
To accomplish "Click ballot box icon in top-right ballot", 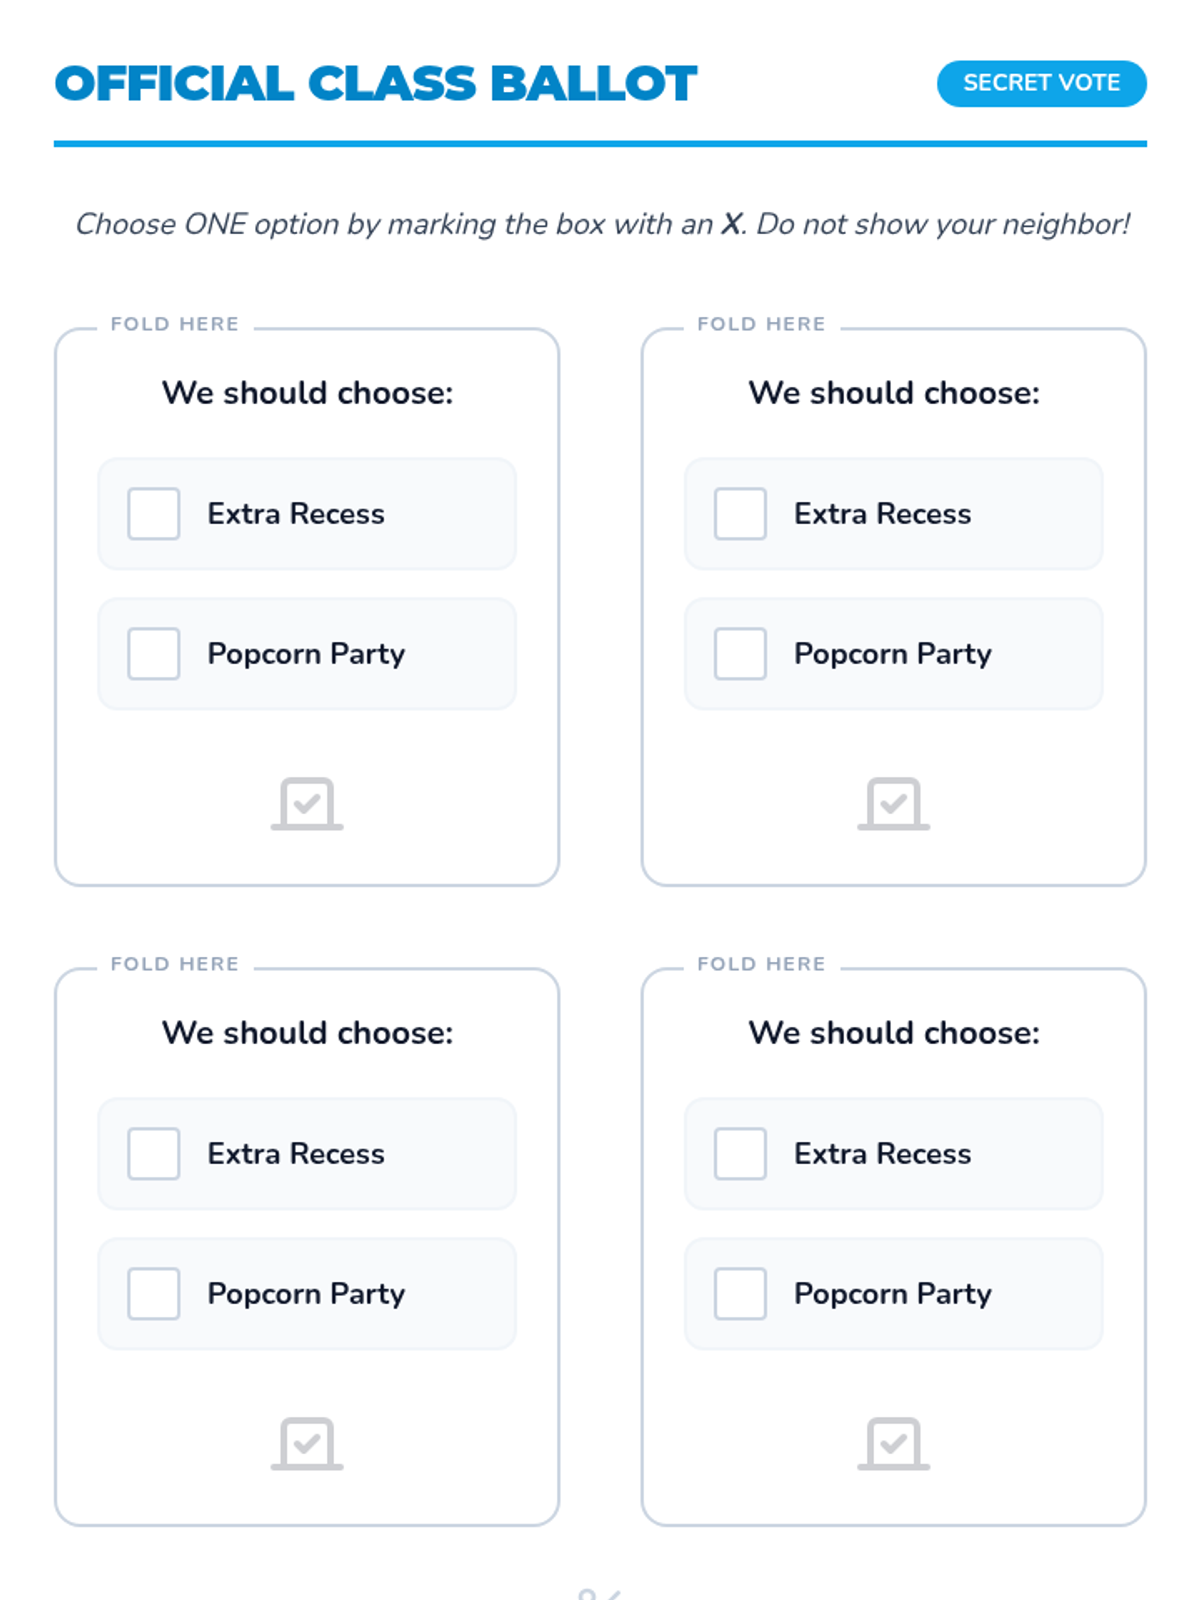I will (893, 803).
